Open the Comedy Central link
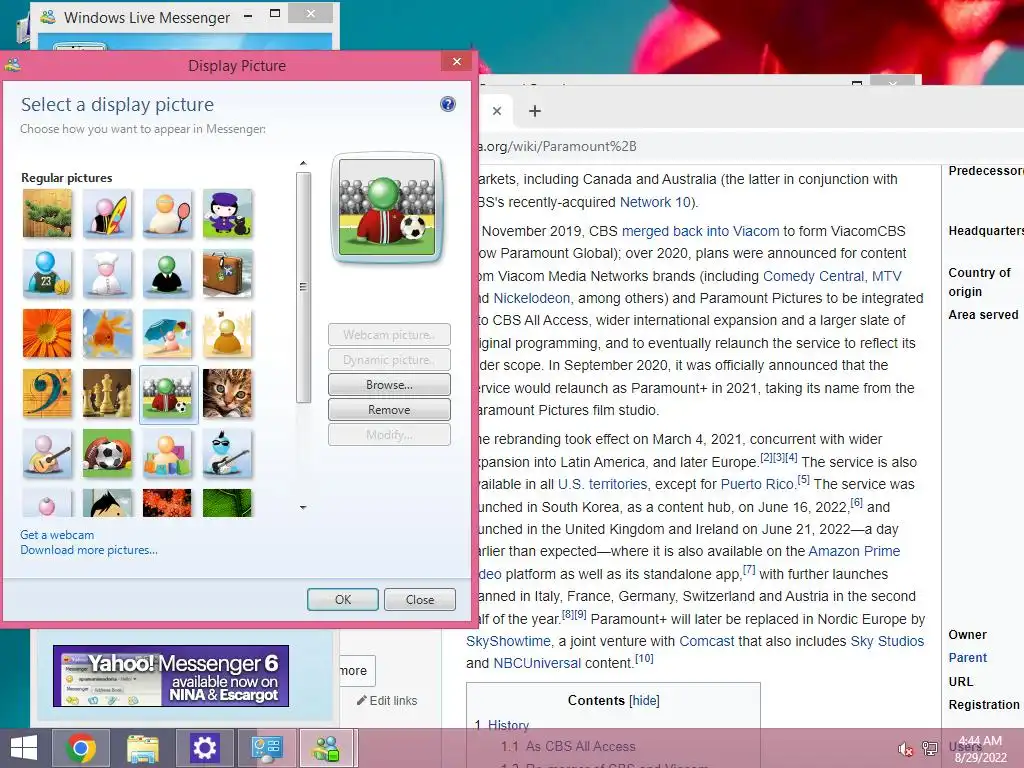Screen dimensions: 1024x768 click(x=813, y=276)
